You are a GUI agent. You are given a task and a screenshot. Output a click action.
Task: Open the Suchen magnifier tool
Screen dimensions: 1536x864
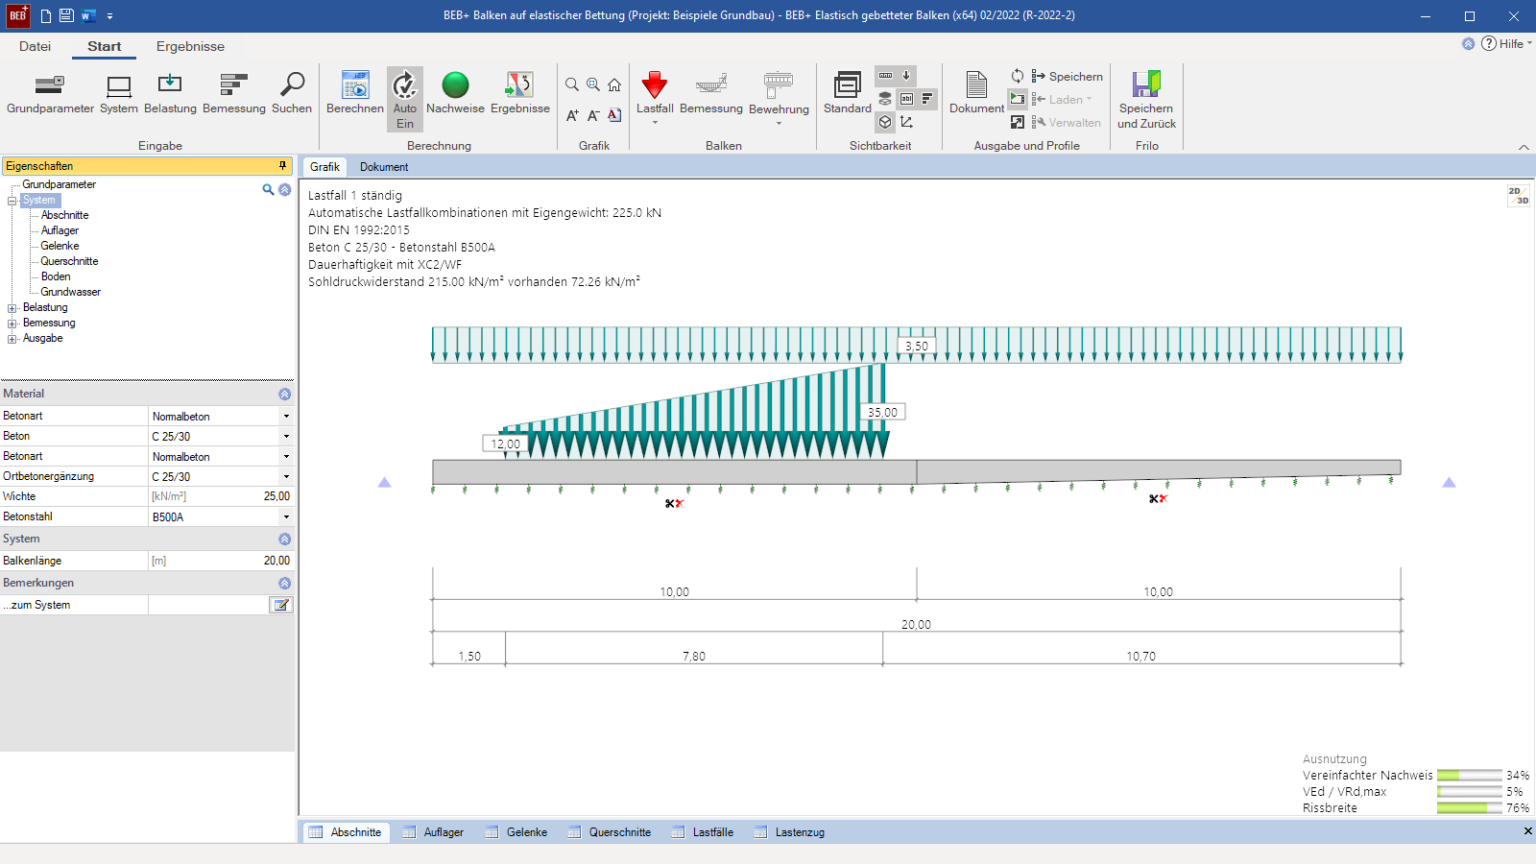(292, 86)
